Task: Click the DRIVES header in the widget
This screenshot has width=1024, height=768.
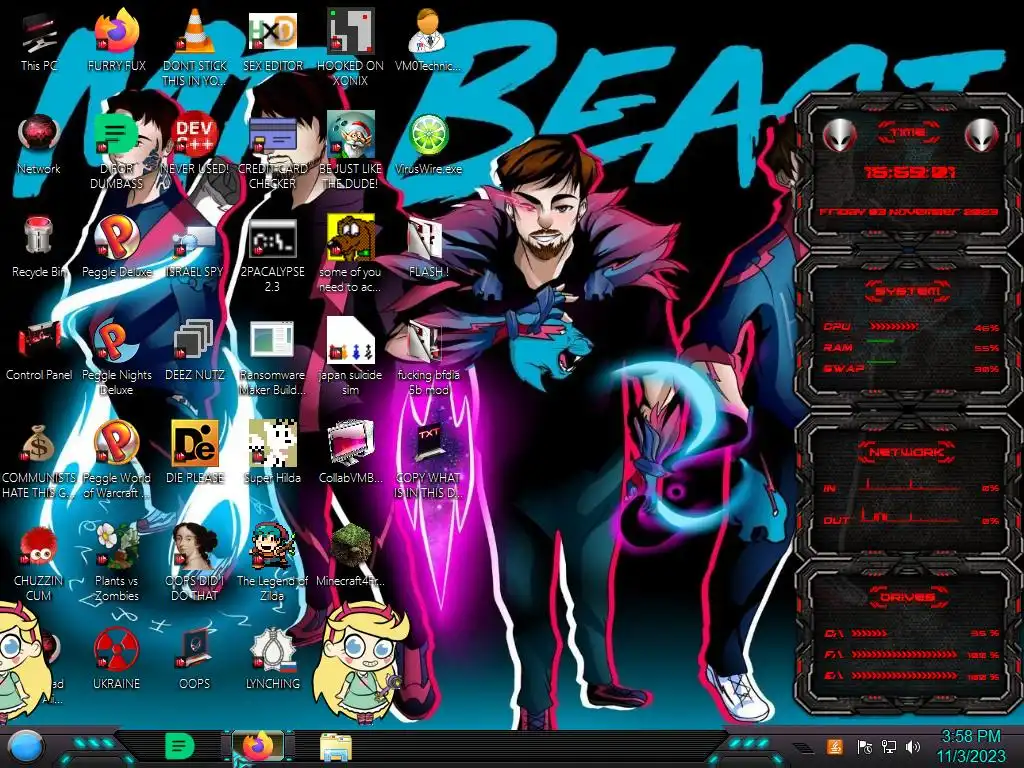Action: [907, 597]
